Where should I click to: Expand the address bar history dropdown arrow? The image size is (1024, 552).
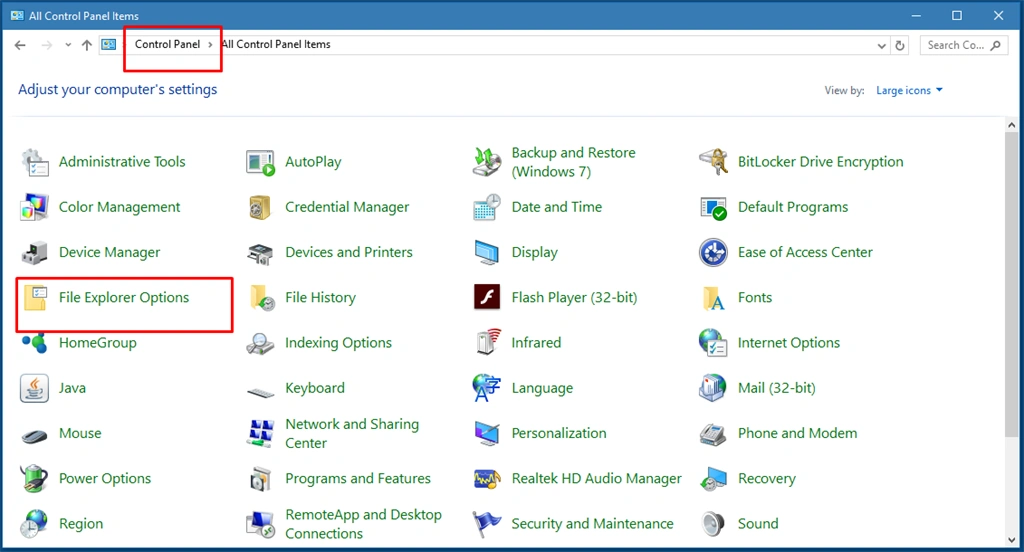882,46
